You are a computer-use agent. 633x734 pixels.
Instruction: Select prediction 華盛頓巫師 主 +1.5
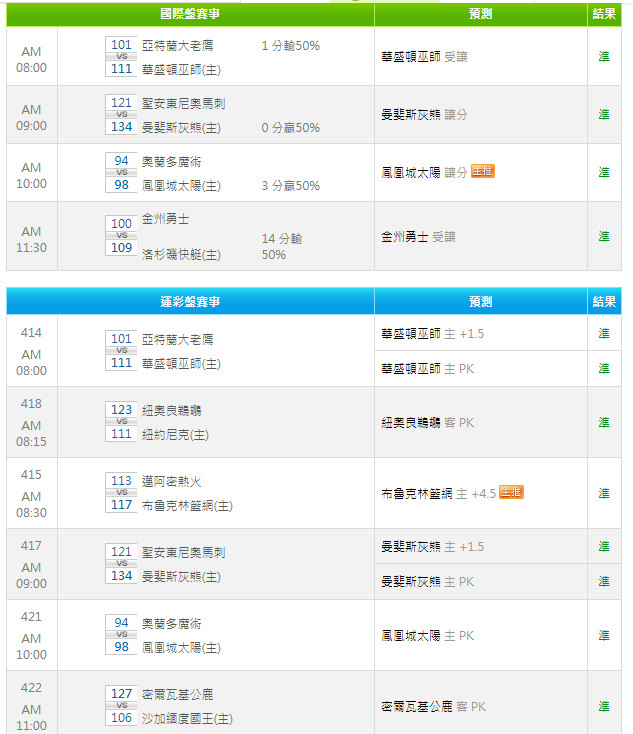coord(433,334)
